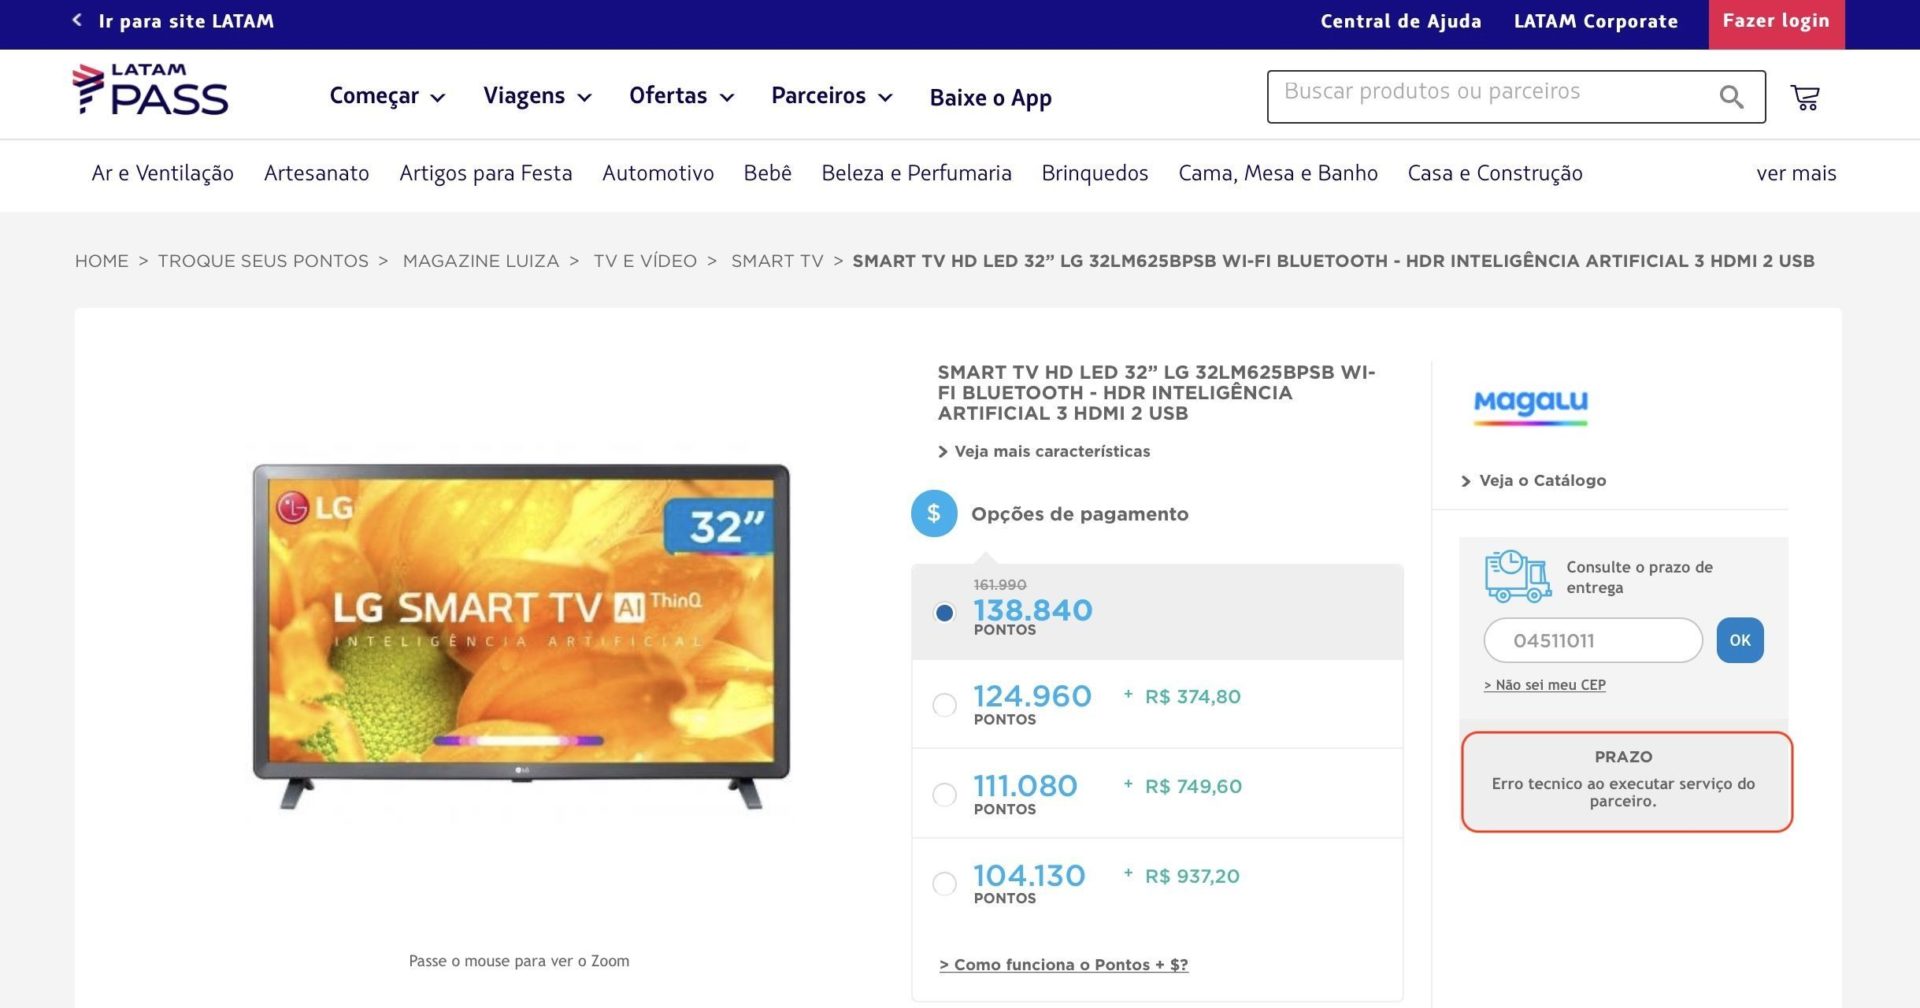Viewport: 1920px width, 1008px height.
Task: Click Não sei meu CEP link
Action: click(x=1545, y=685)
